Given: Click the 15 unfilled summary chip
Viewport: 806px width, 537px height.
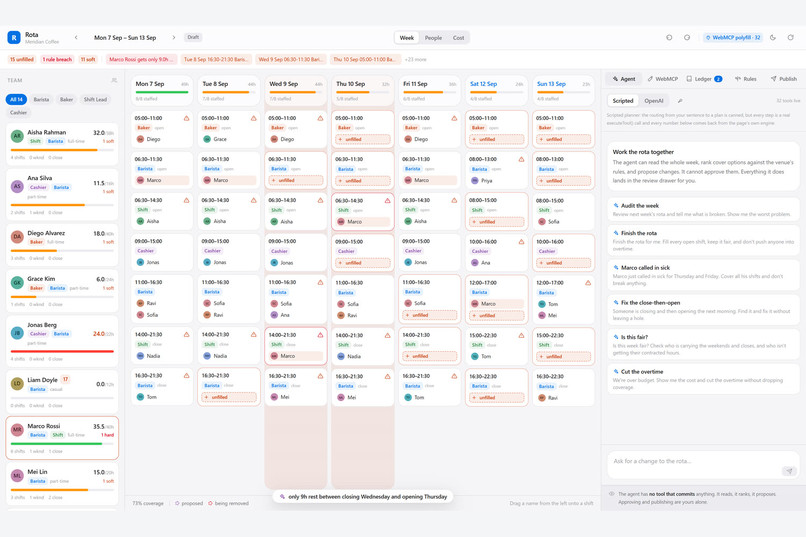Looking at the screenshot, I should pyautogui.click(x=22, y=60).
